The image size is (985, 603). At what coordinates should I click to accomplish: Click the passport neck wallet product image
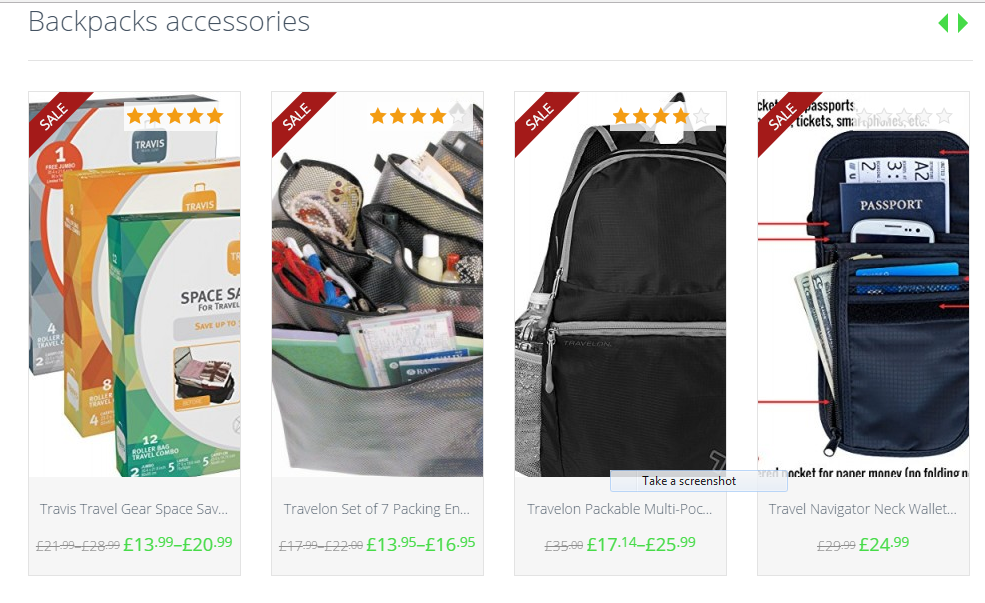864,284
